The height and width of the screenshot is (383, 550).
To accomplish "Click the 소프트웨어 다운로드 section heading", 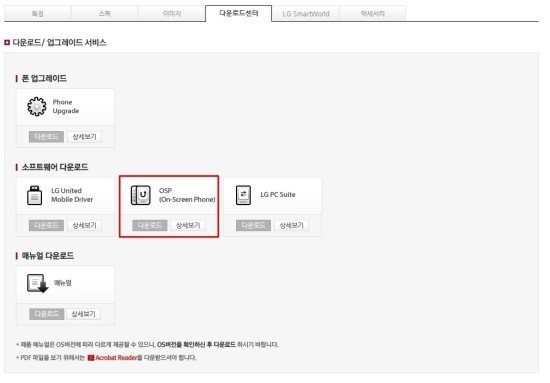I will click(x=55, y=167).
